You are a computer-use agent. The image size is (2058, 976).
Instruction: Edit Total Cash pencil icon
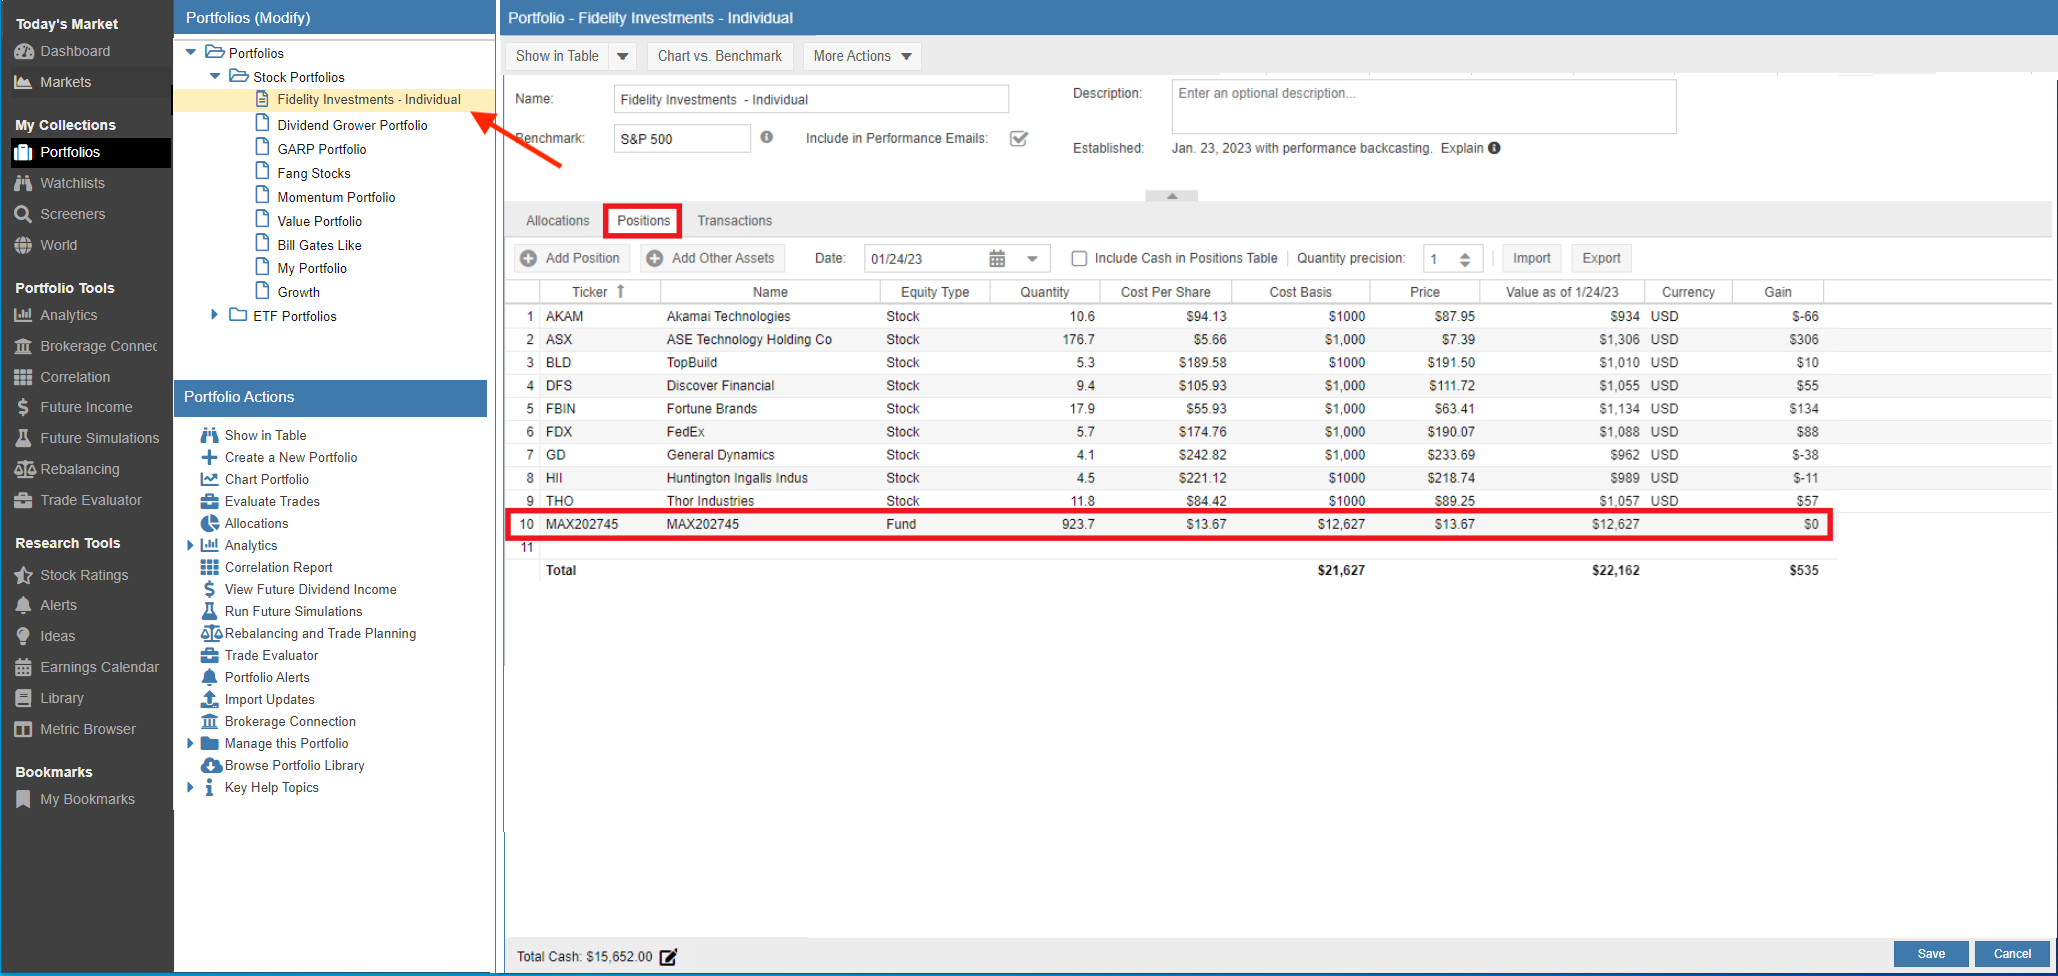pyautogui.click(x=668, y=957)
